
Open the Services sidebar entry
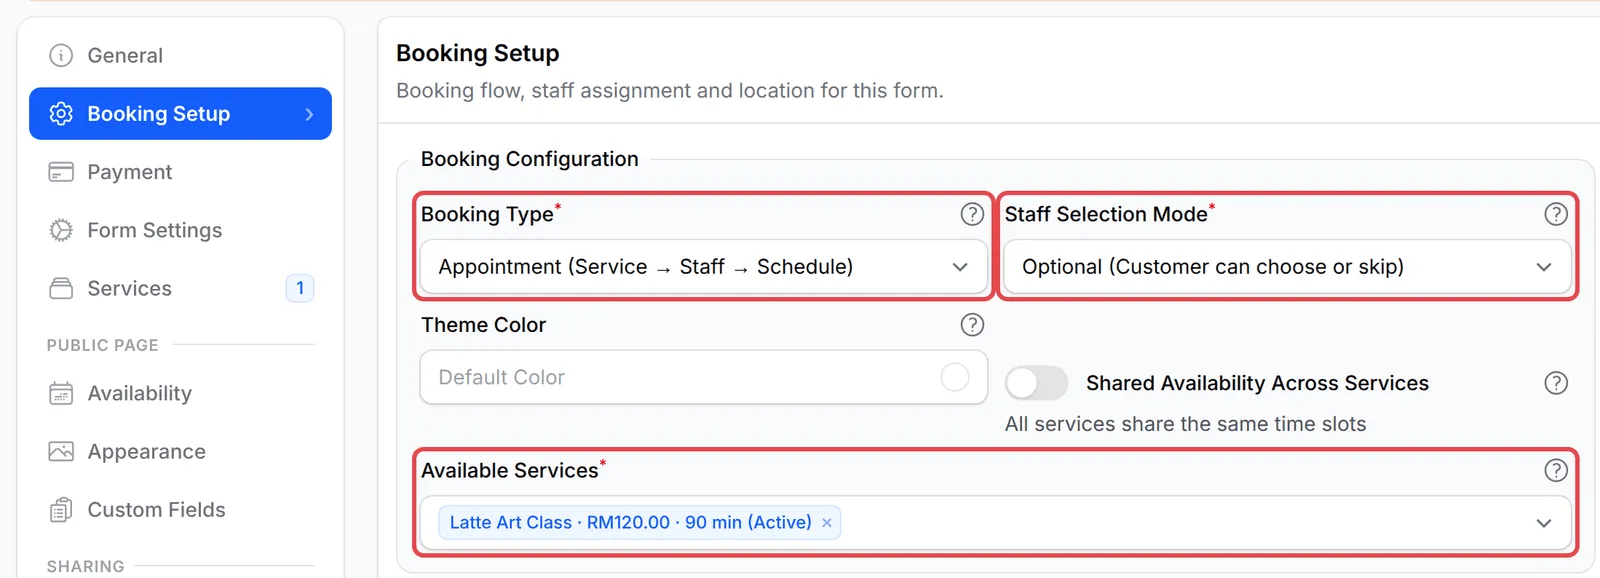click(x=180, y=288)
